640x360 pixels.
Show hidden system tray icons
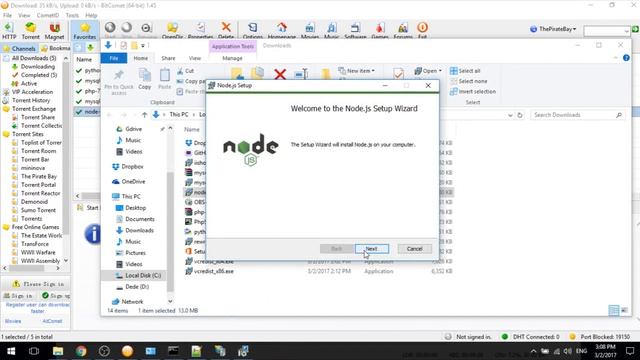coord(533,351)
